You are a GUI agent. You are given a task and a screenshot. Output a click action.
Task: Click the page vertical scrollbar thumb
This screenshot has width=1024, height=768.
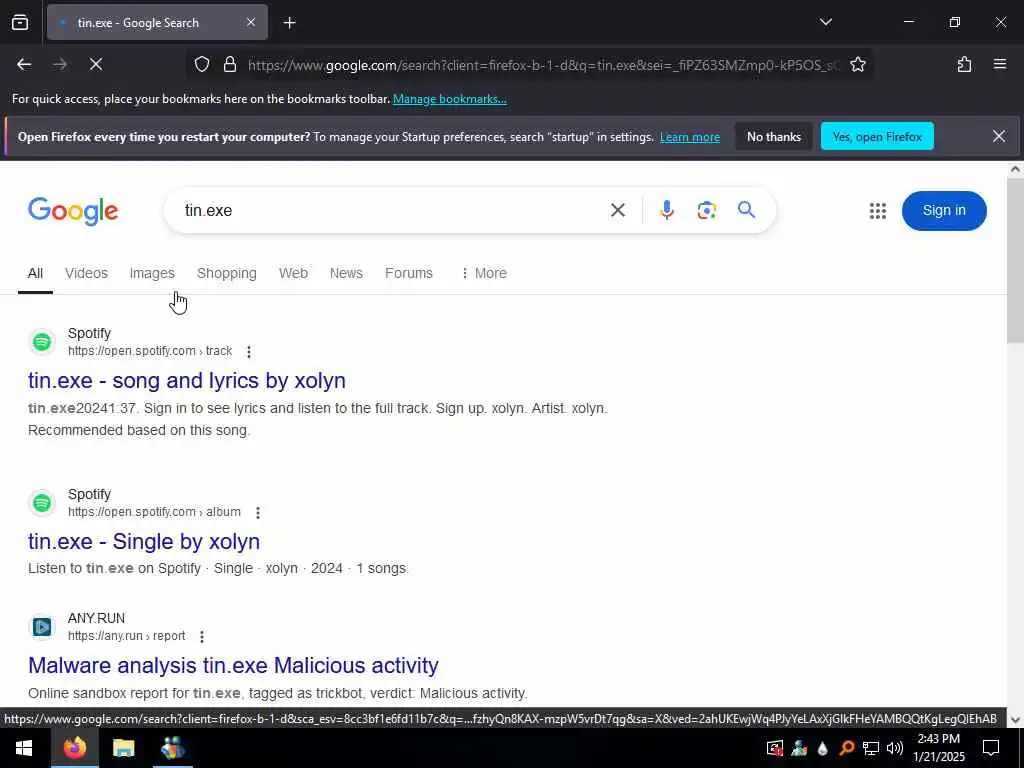1015,259
